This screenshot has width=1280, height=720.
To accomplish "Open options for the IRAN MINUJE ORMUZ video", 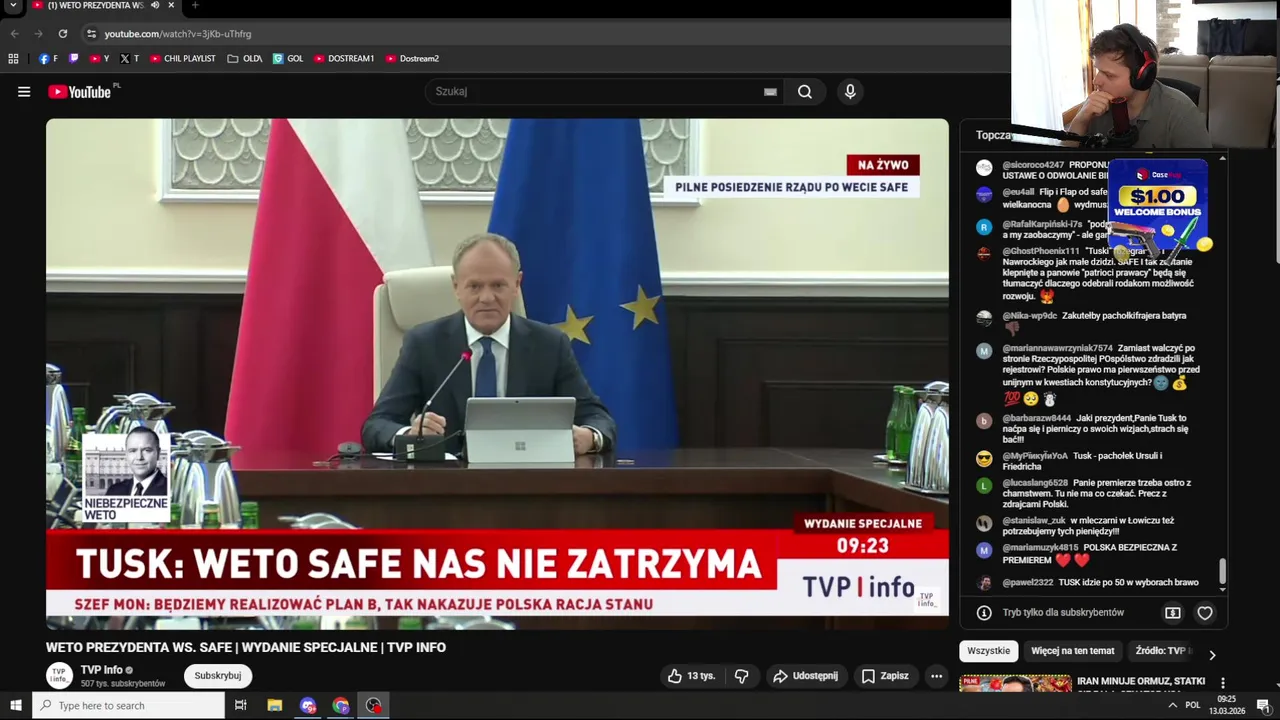I will [x=1222, y=683].
